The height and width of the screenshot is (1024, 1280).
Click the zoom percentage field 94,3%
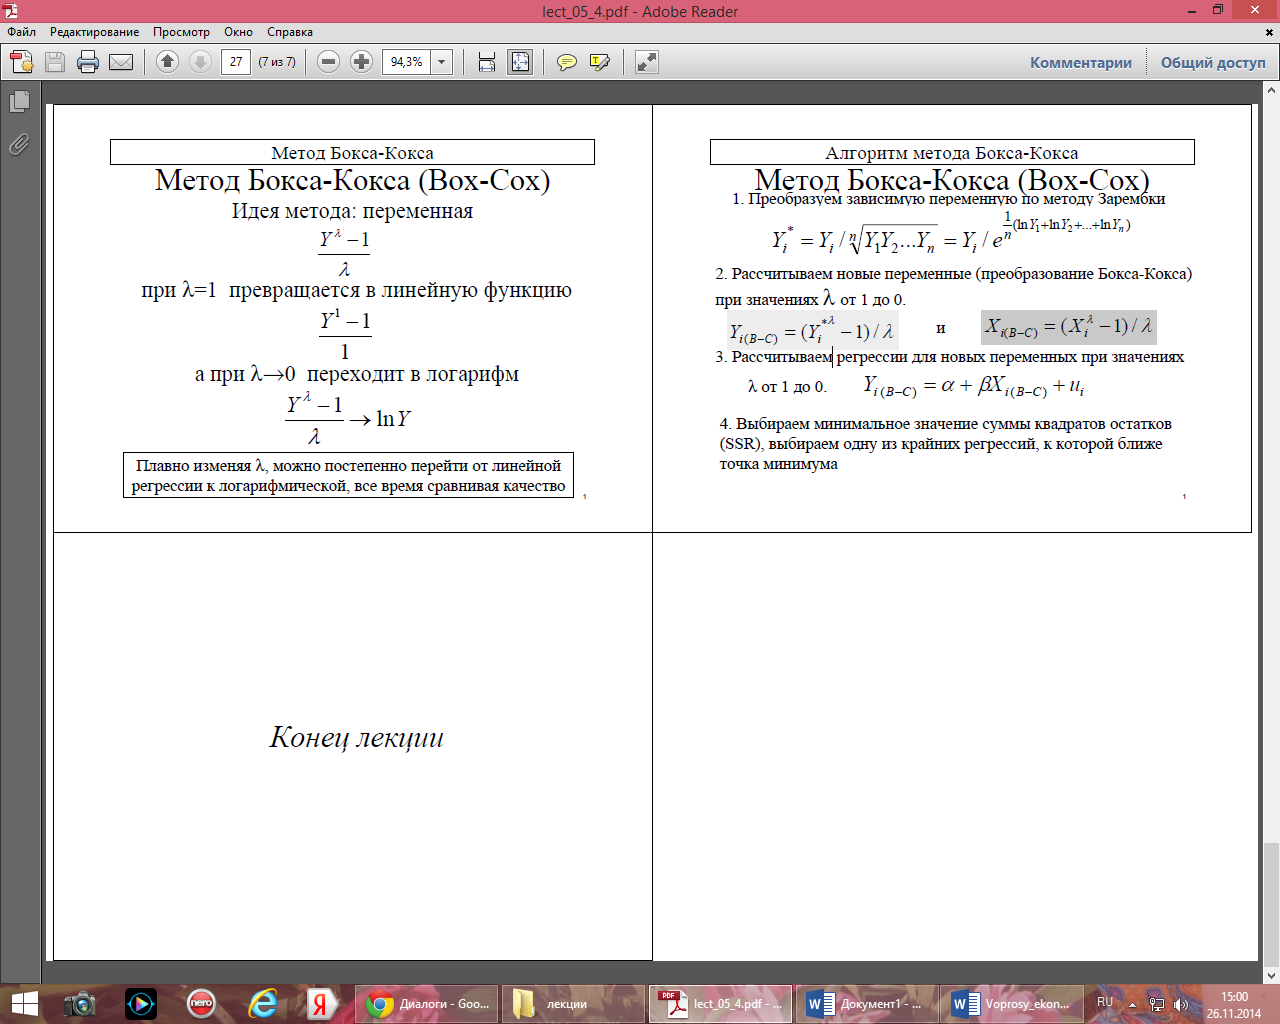tap(406, 62)
